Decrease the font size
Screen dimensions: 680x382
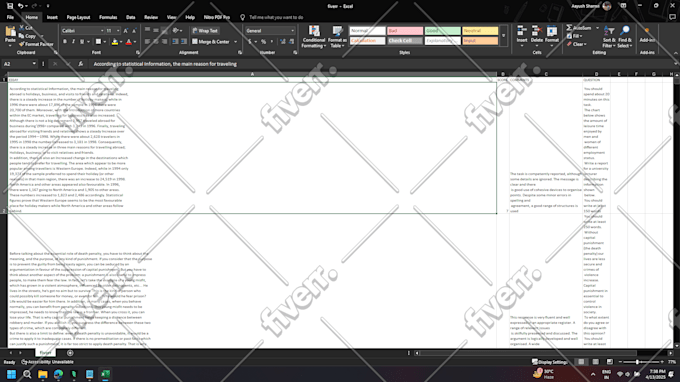[134, 31]
